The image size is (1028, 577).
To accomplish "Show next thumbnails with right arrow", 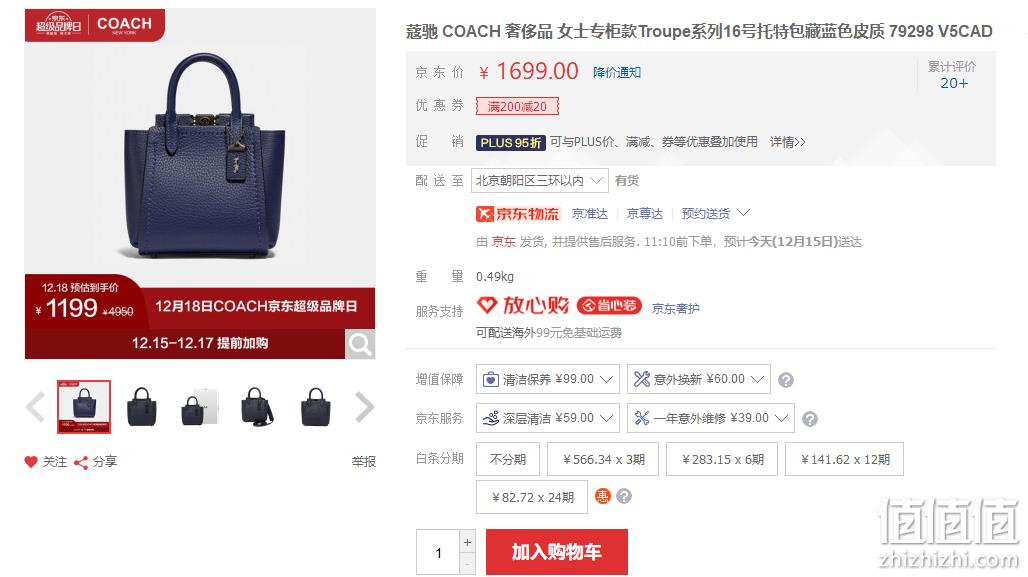I will click(365, 407).
